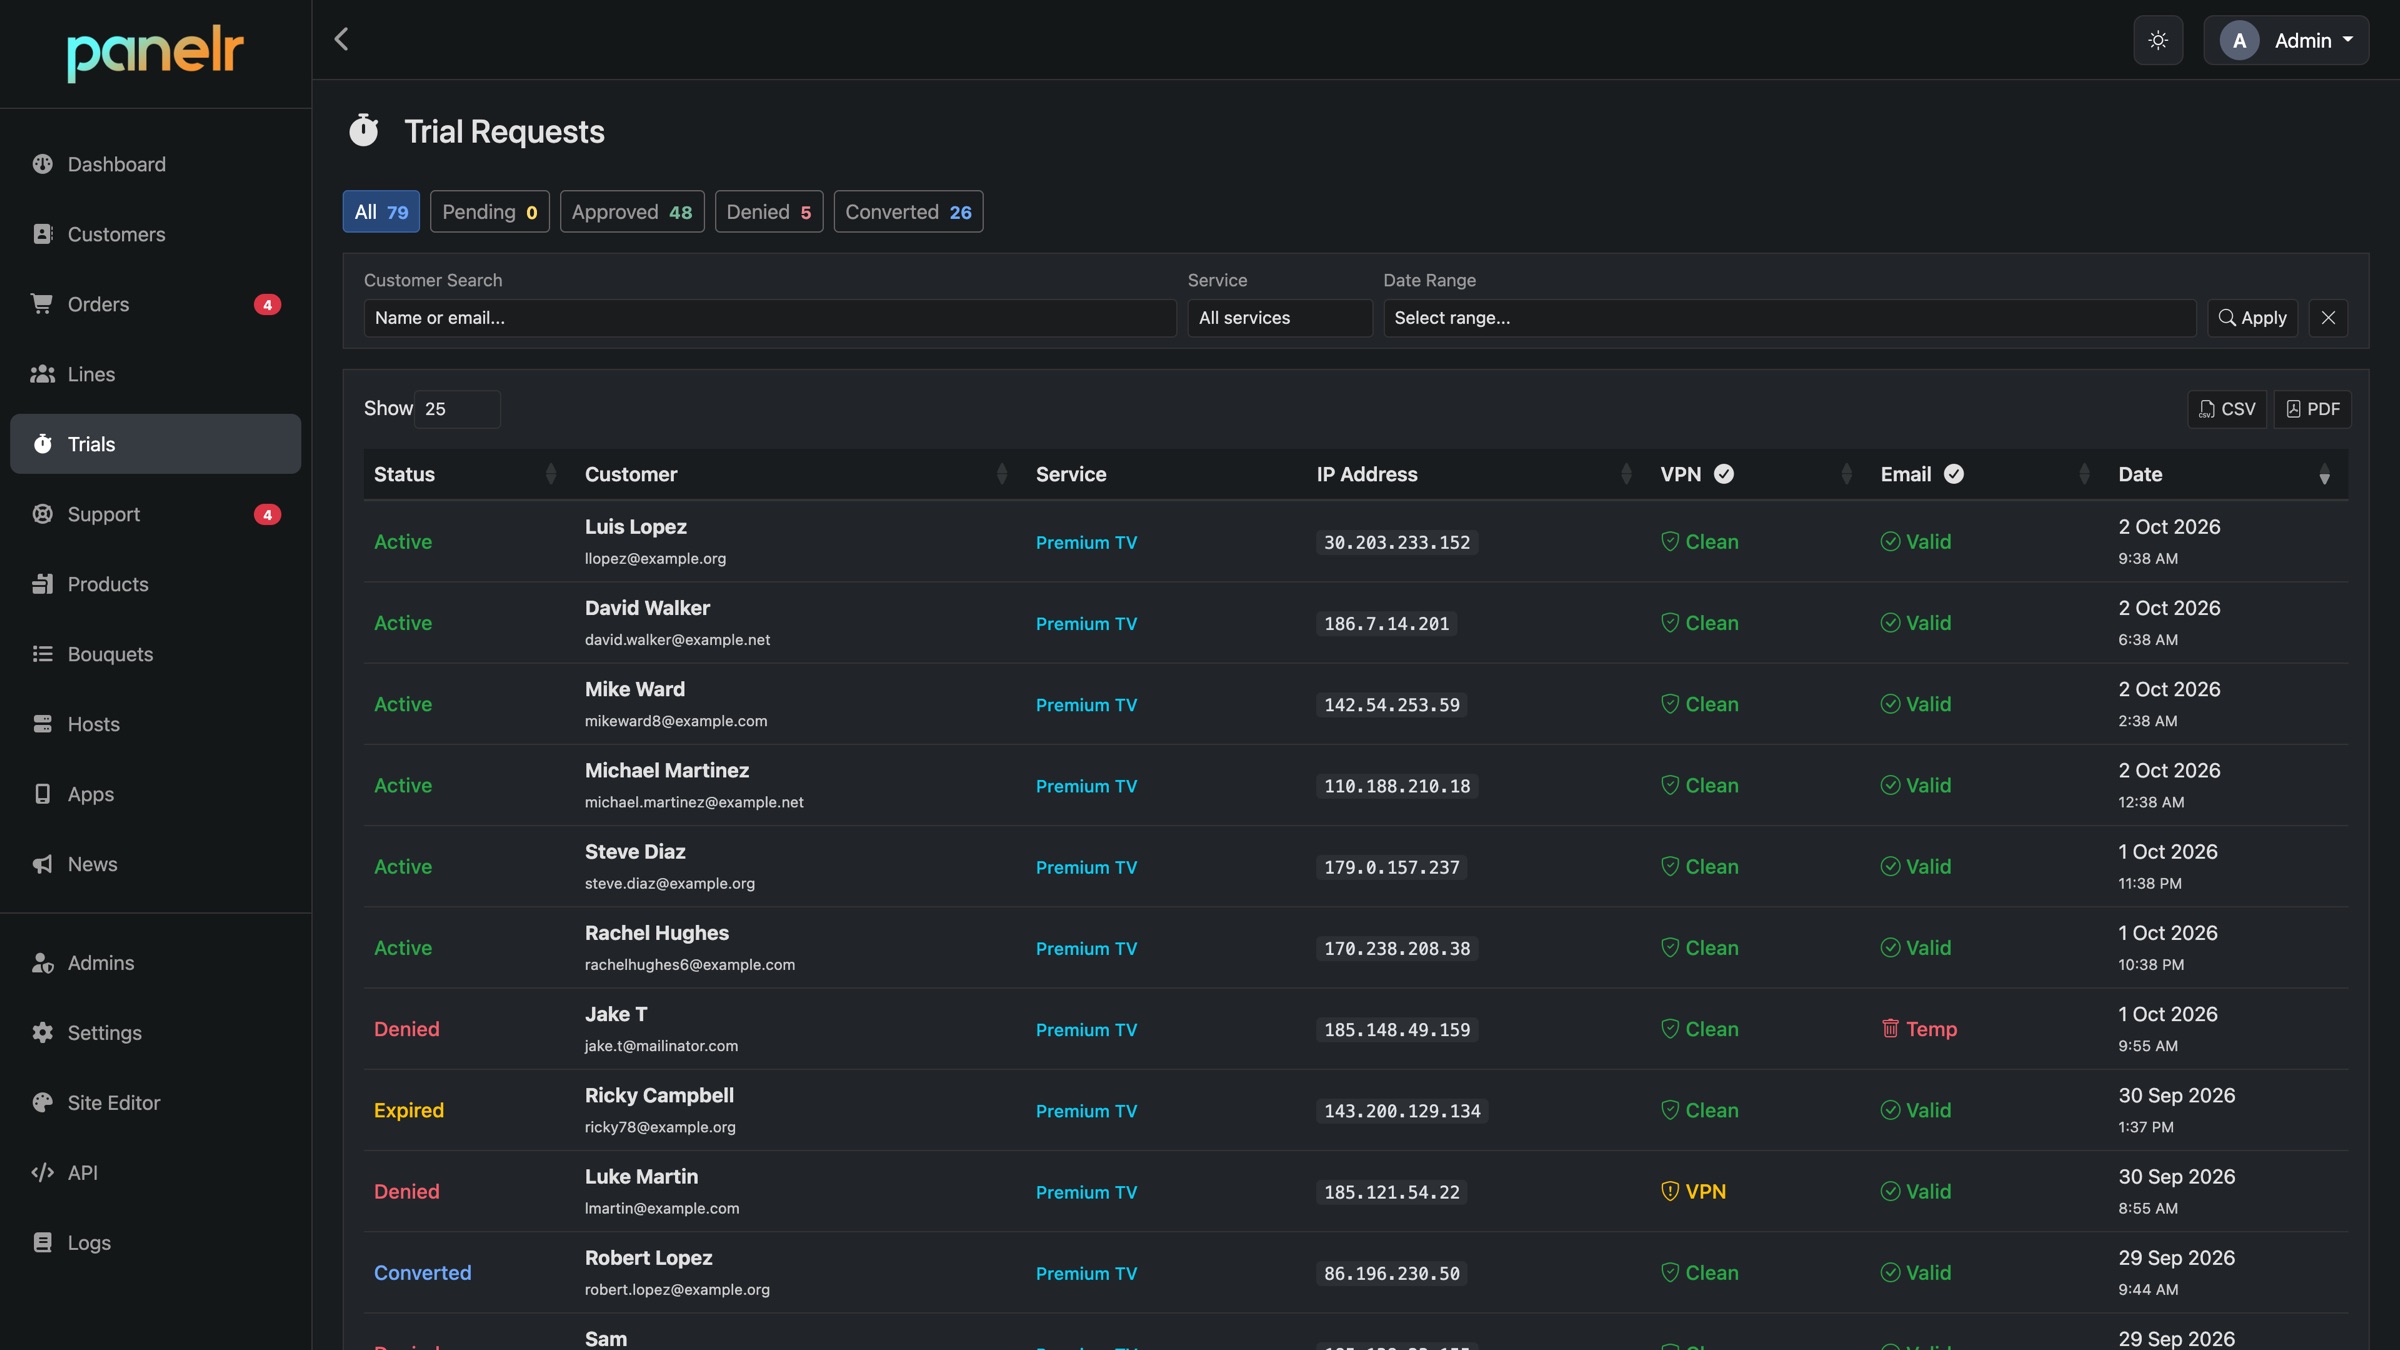Screen dimensions: 2400x1350
Task: Switch to the Pending tab
Action: click(x=490, y=211)
